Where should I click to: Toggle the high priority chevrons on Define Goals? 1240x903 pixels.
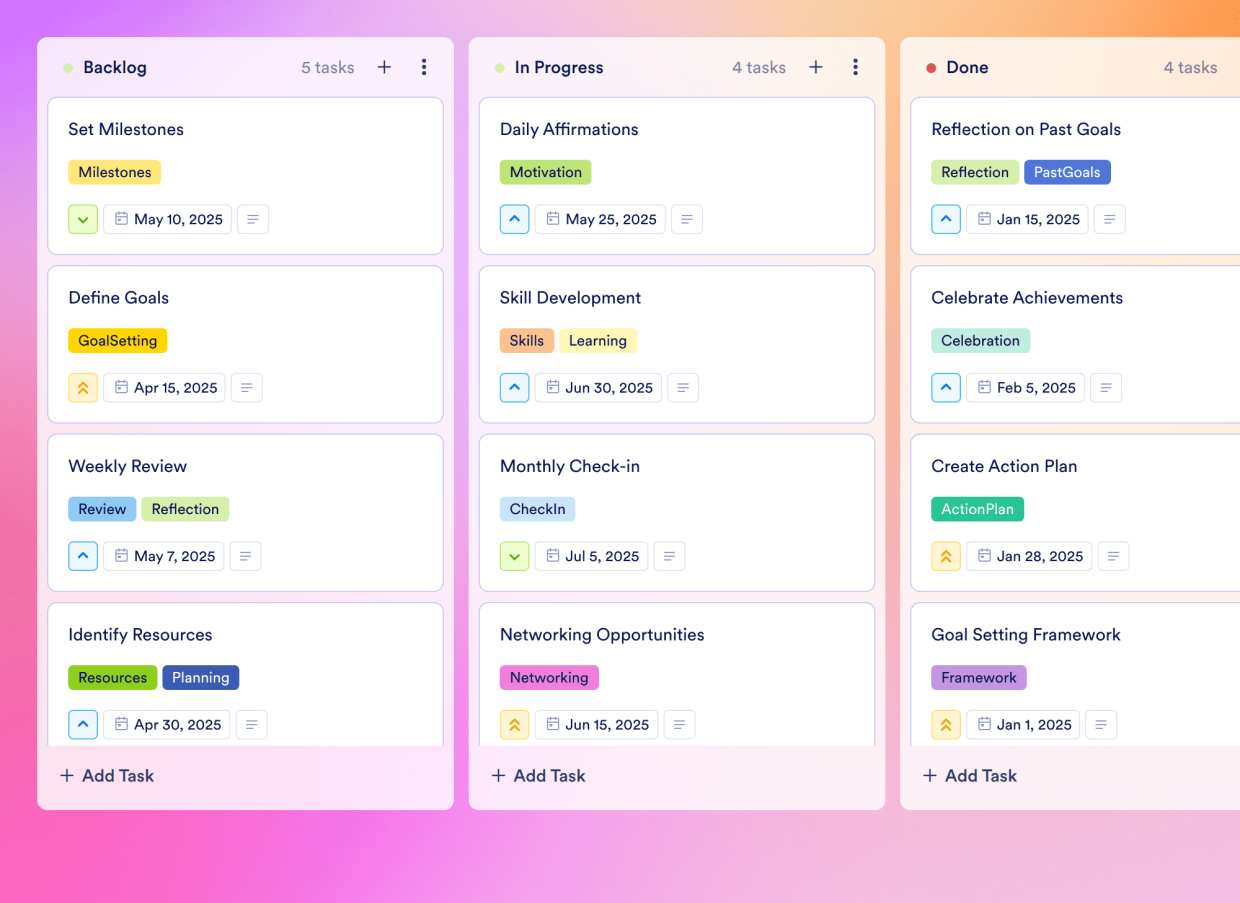(x=83, y=387)
